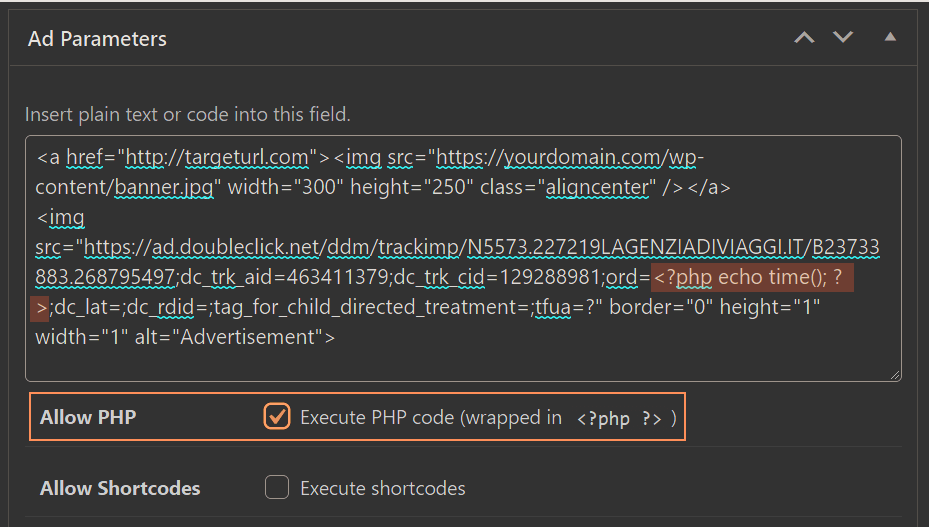Image resolution: width=929 pixels, height=527 pixels.
Task: Click the inline <?php ?> code sample
Action: coord(619,418)
